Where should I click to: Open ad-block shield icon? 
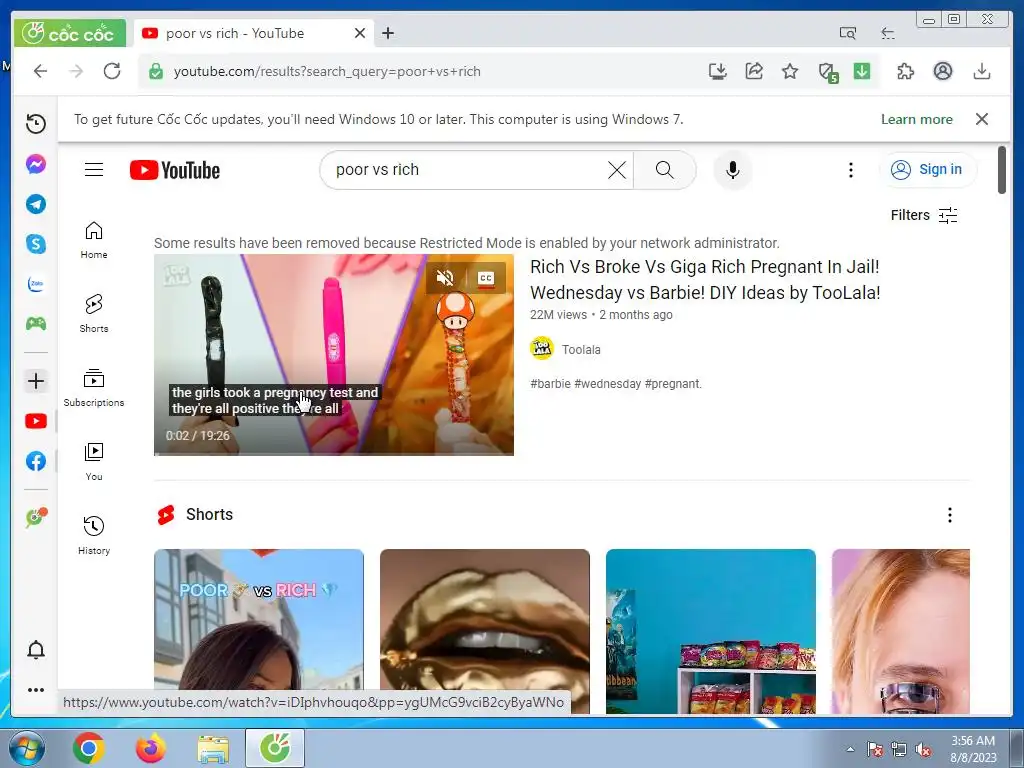click(828, 72)
